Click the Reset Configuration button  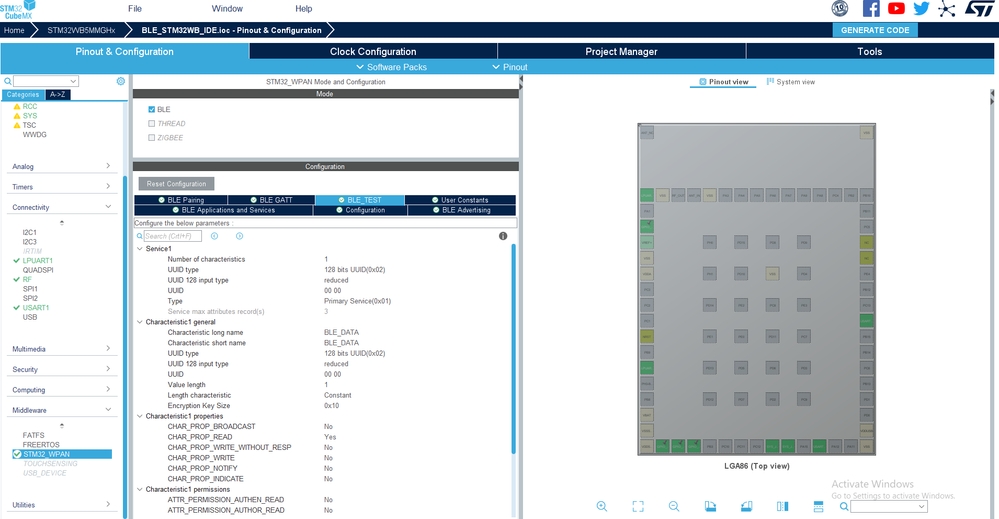click(176, 184)
